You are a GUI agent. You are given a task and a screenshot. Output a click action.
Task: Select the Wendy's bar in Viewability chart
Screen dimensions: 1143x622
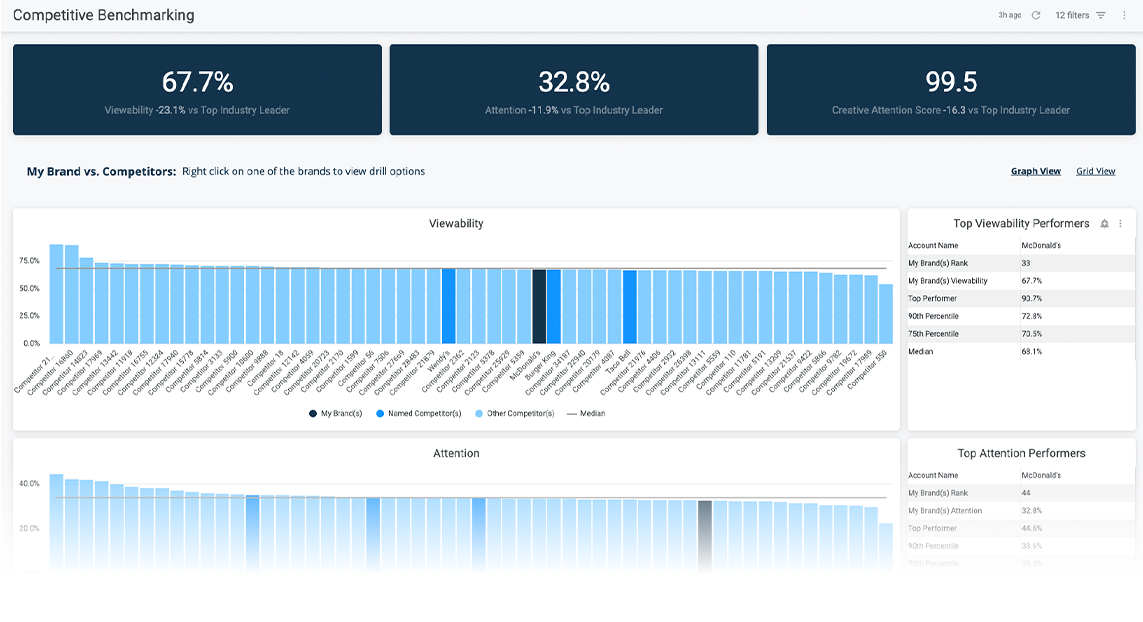(448, 306)
